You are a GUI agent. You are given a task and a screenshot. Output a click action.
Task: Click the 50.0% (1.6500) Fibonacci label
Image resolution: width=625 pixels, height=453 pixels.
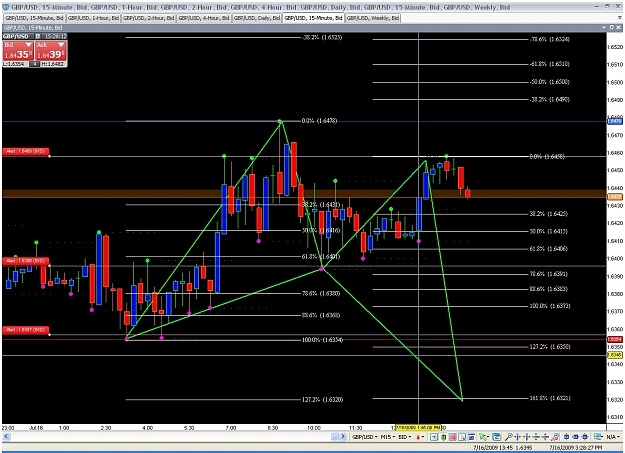549,82
